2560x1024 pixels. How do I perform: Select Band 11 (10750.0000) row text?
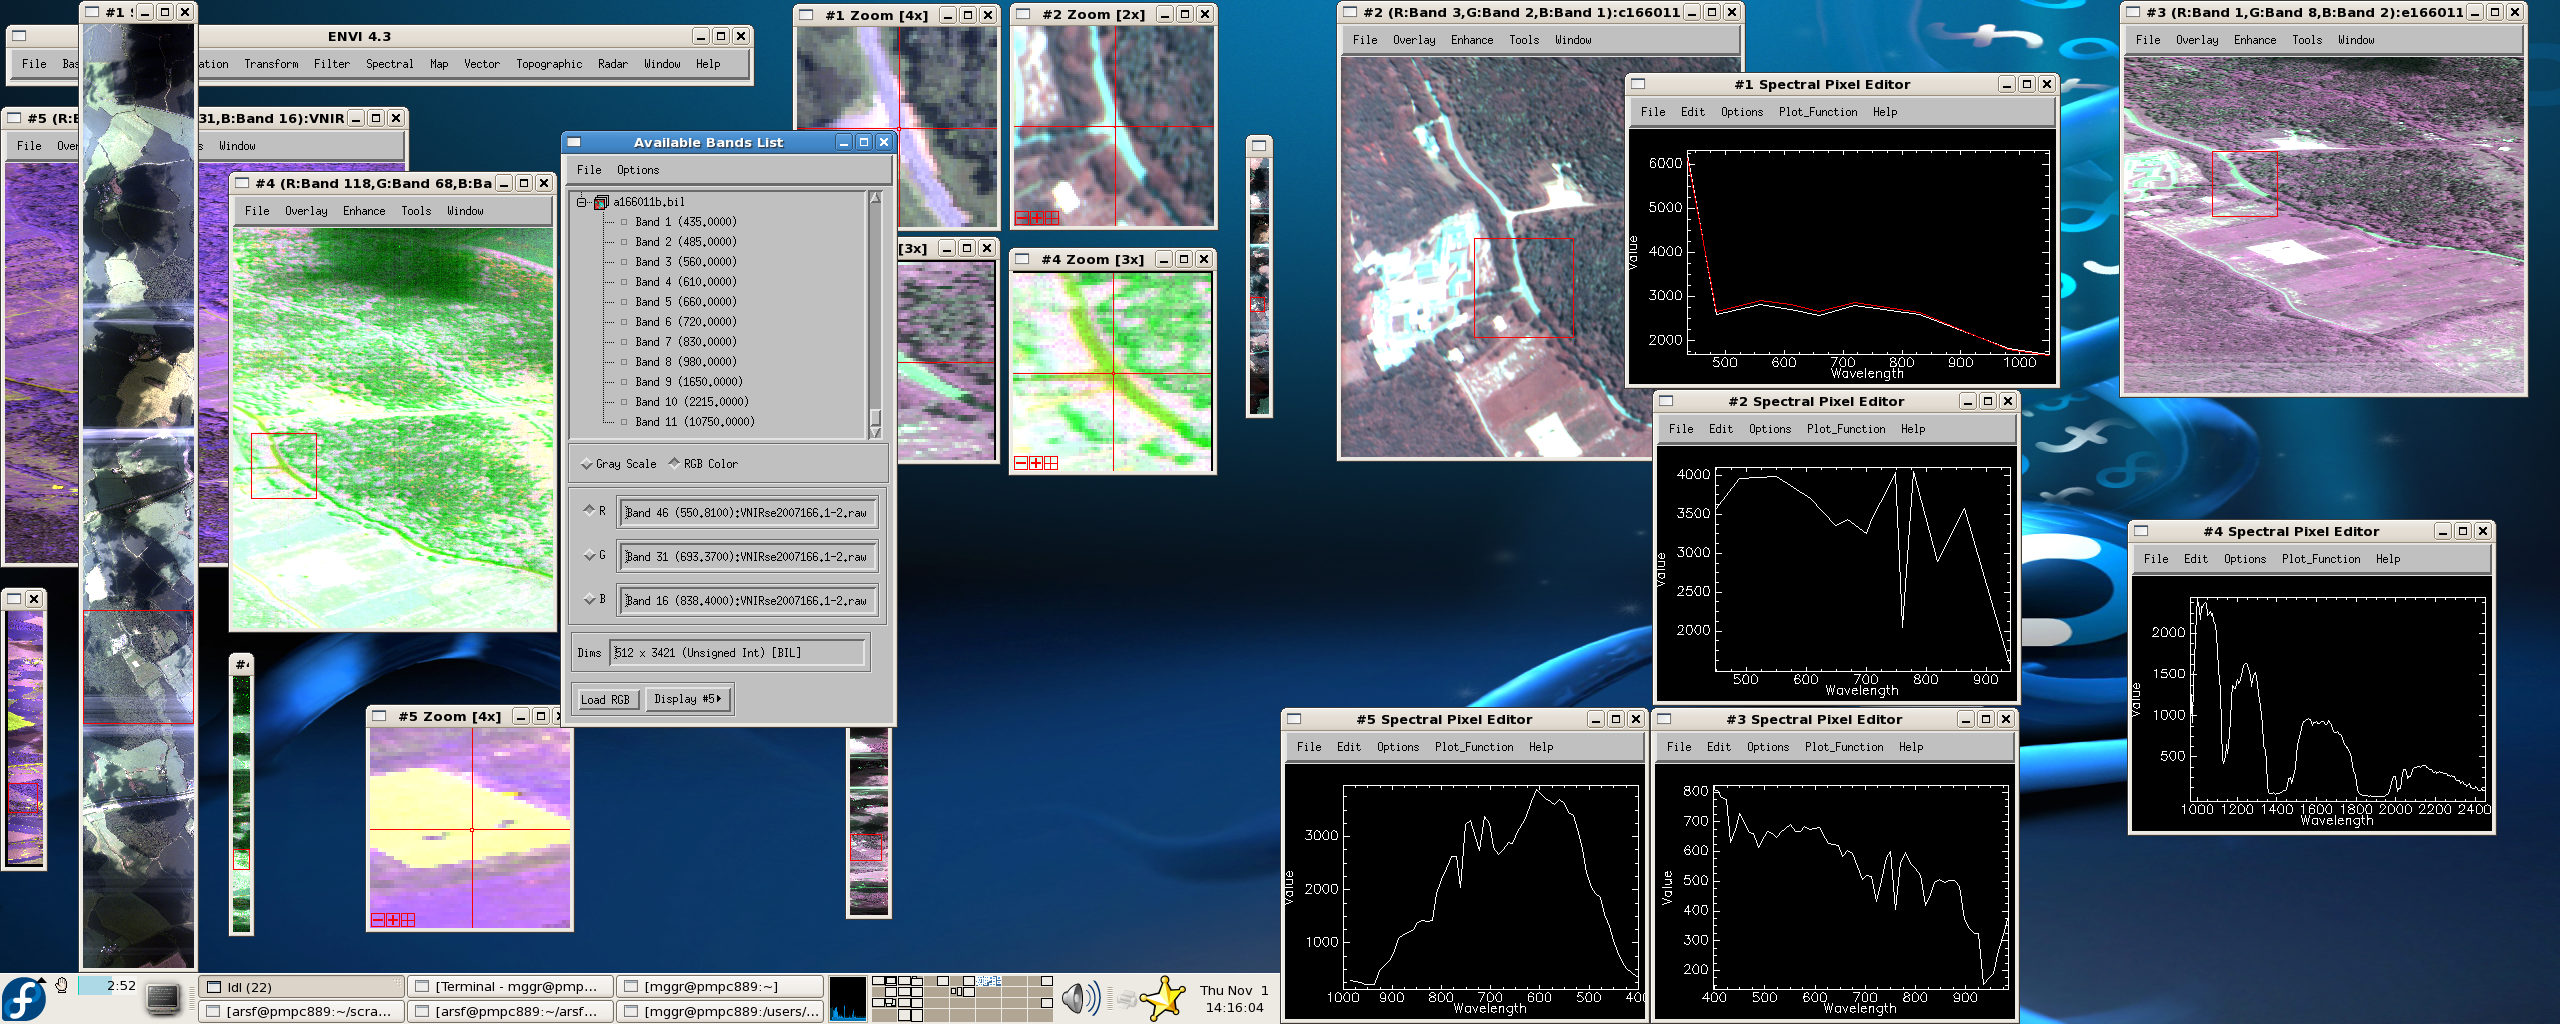pos(695,422)
